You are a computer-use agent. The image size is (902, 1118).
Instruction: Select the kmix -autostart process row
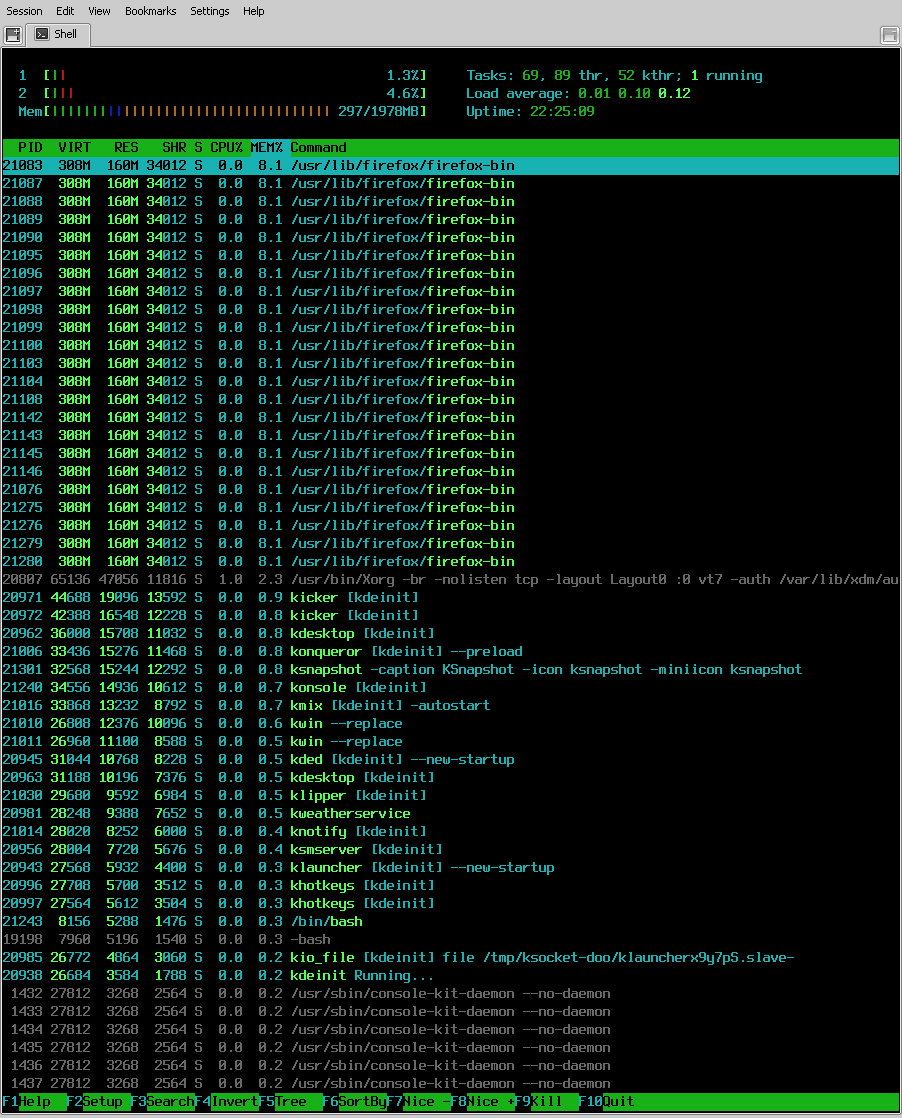point(451,706)
